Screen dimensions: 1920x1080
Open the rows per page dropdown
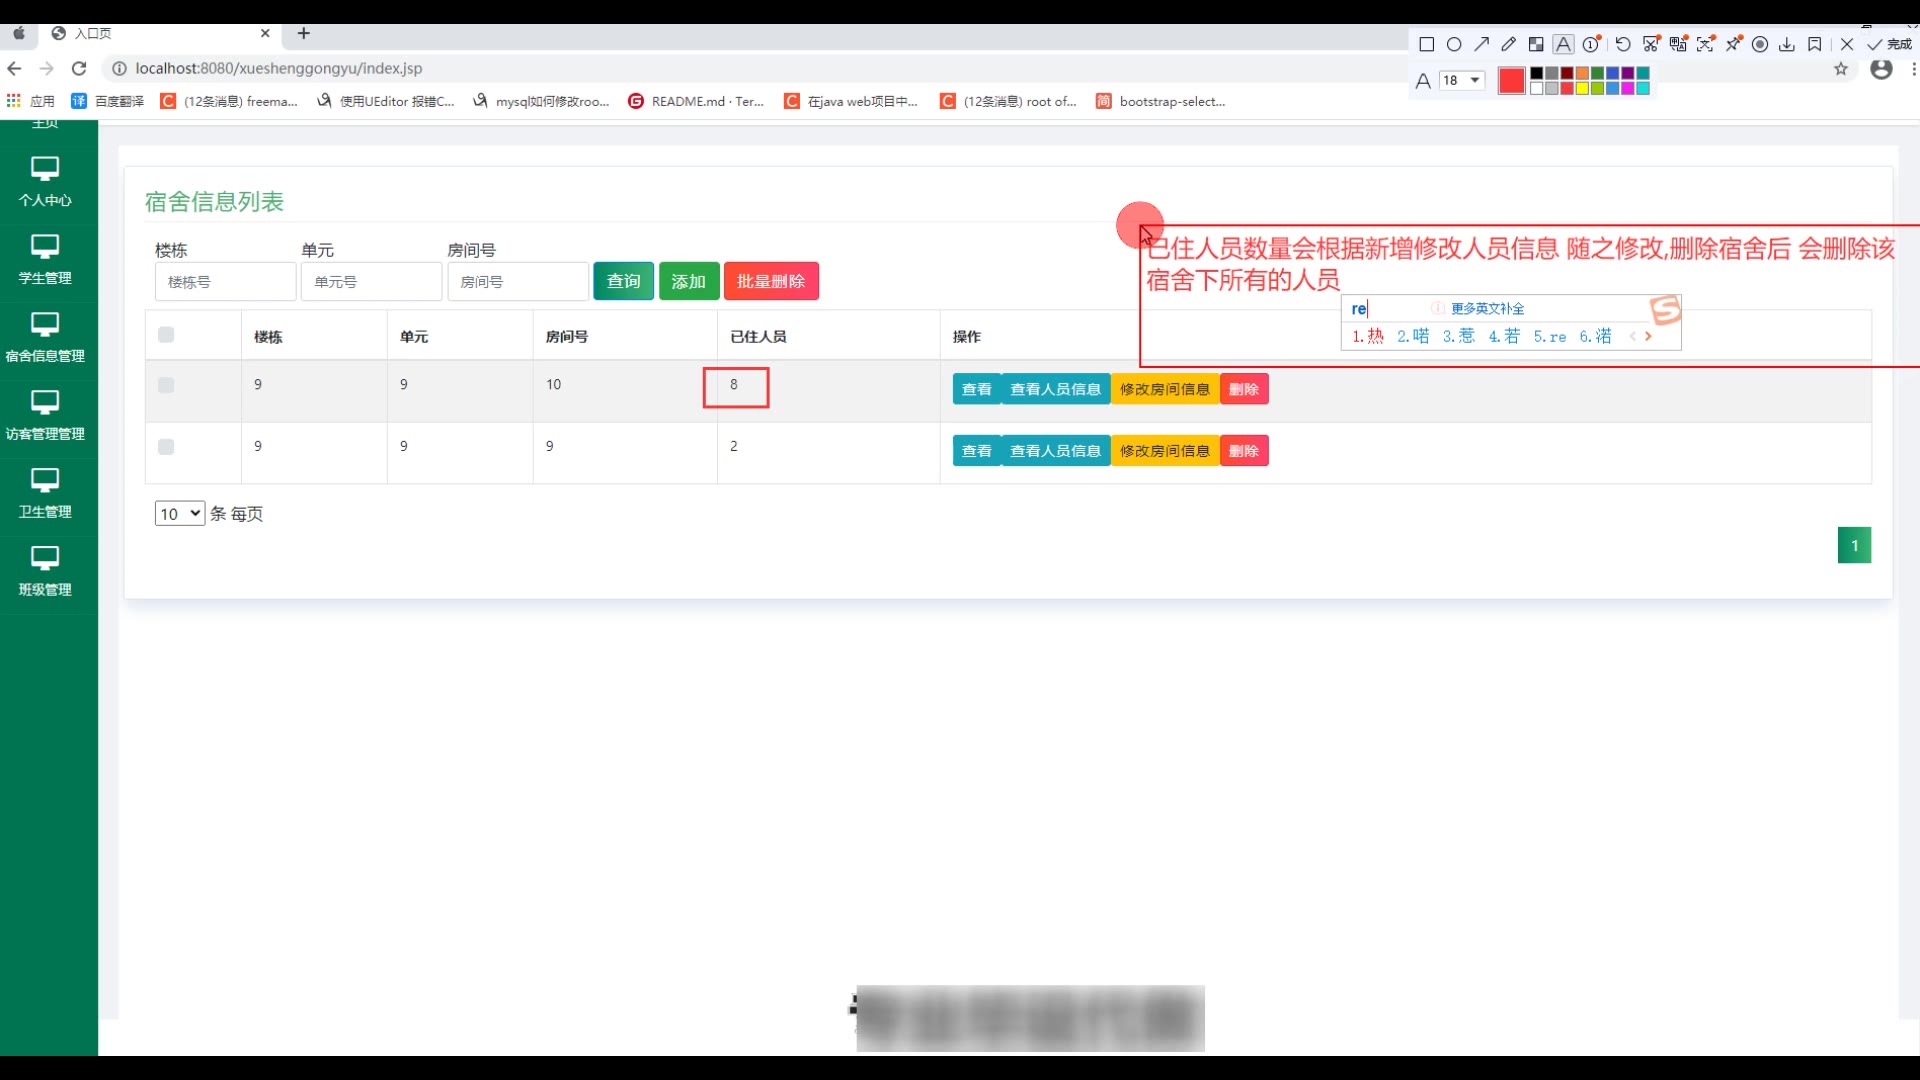coord(180,513)
